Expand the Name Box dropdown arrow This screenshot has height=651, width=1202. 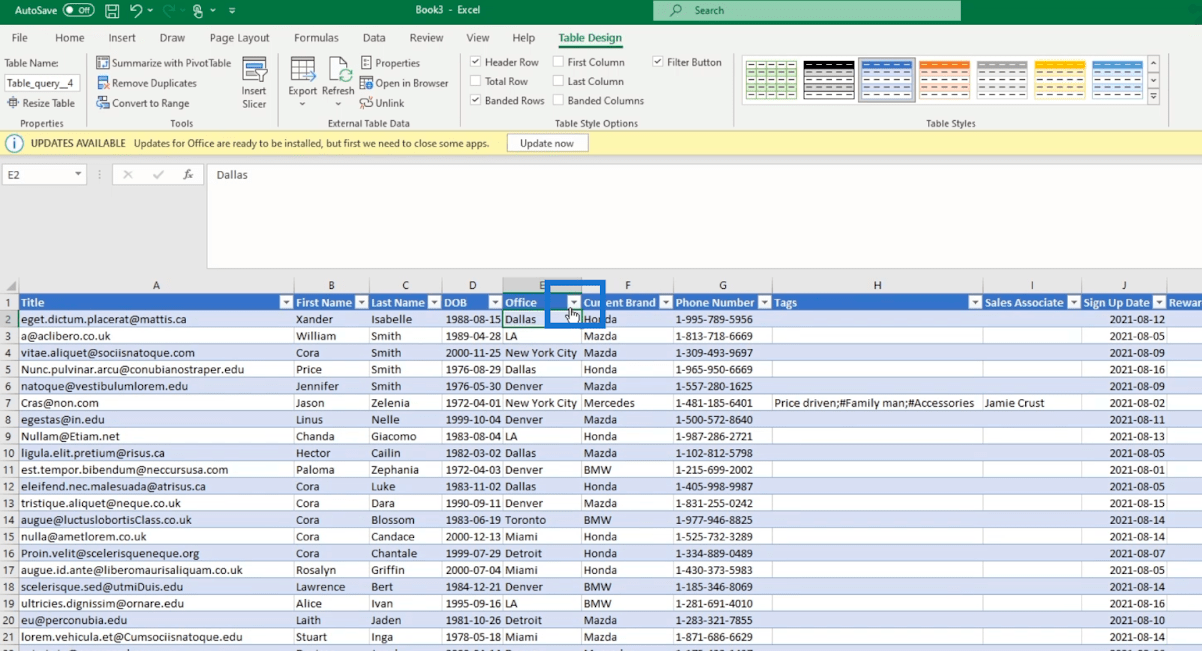[x=78, y=175]
